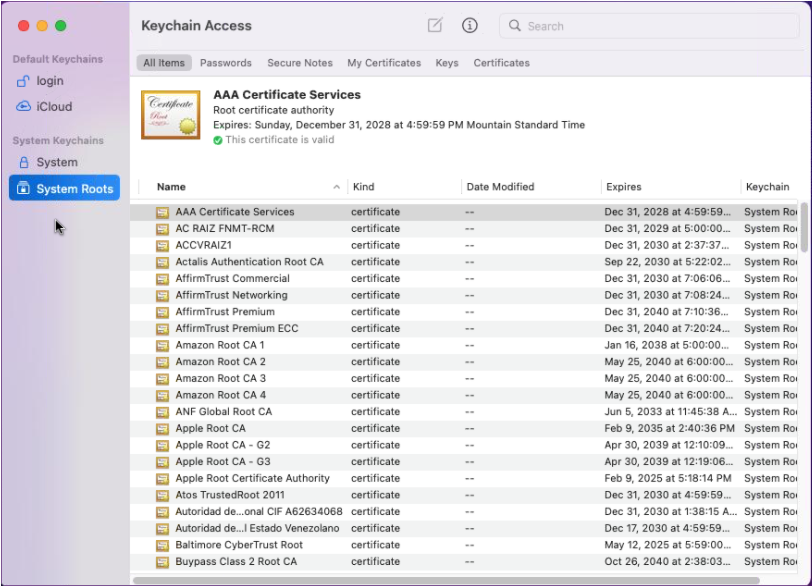Click expiry Dec 17, 2030 date cell
812x586 pixels.
pyautogui.click(x=667, y=528)
